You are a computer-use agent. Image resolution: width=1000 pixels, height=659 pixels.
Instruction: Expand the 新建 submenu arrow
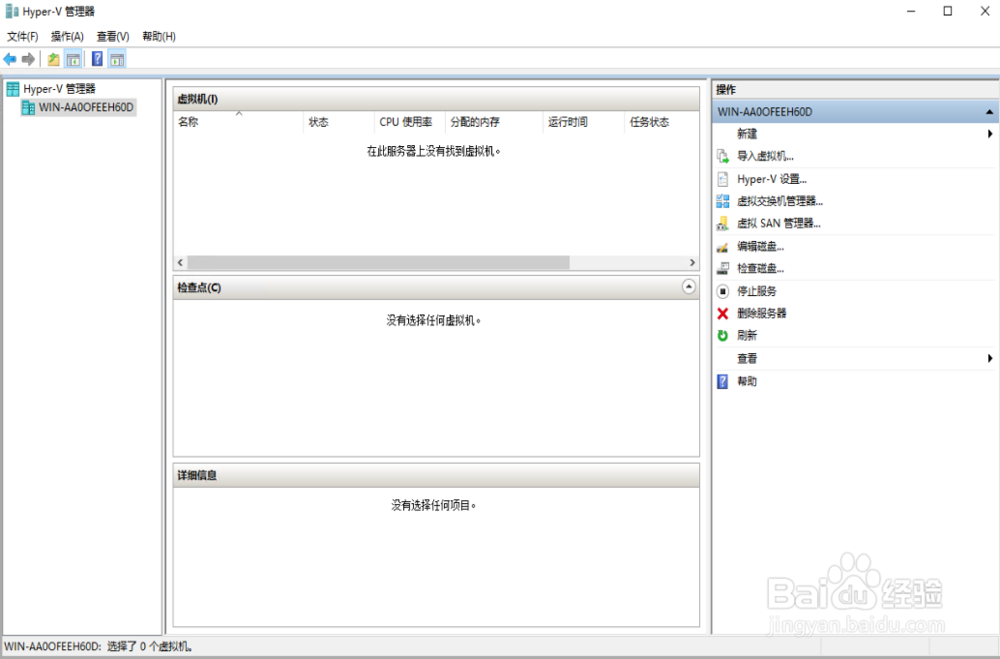click(990, 133)
